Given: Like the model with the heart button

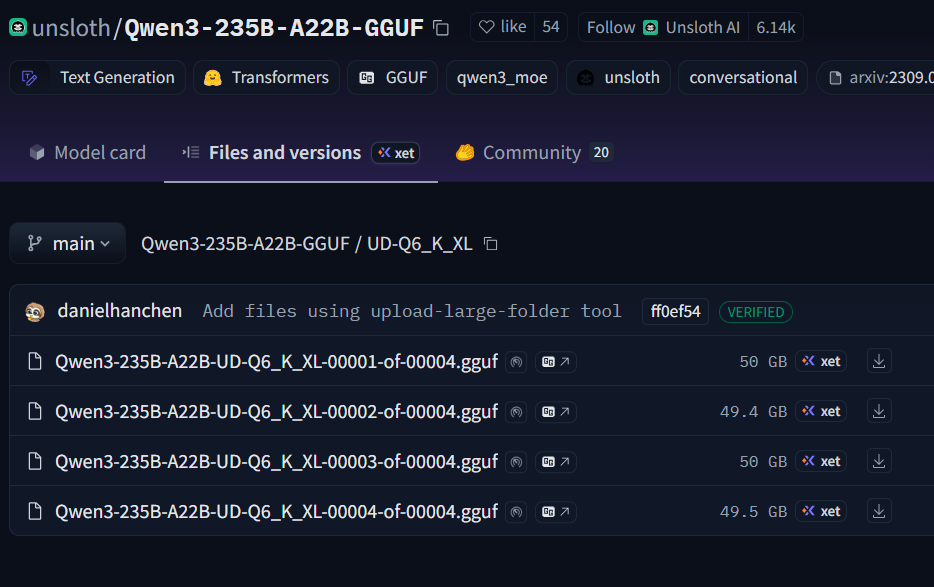Looking at the screenshot, I should click(501, 27).
